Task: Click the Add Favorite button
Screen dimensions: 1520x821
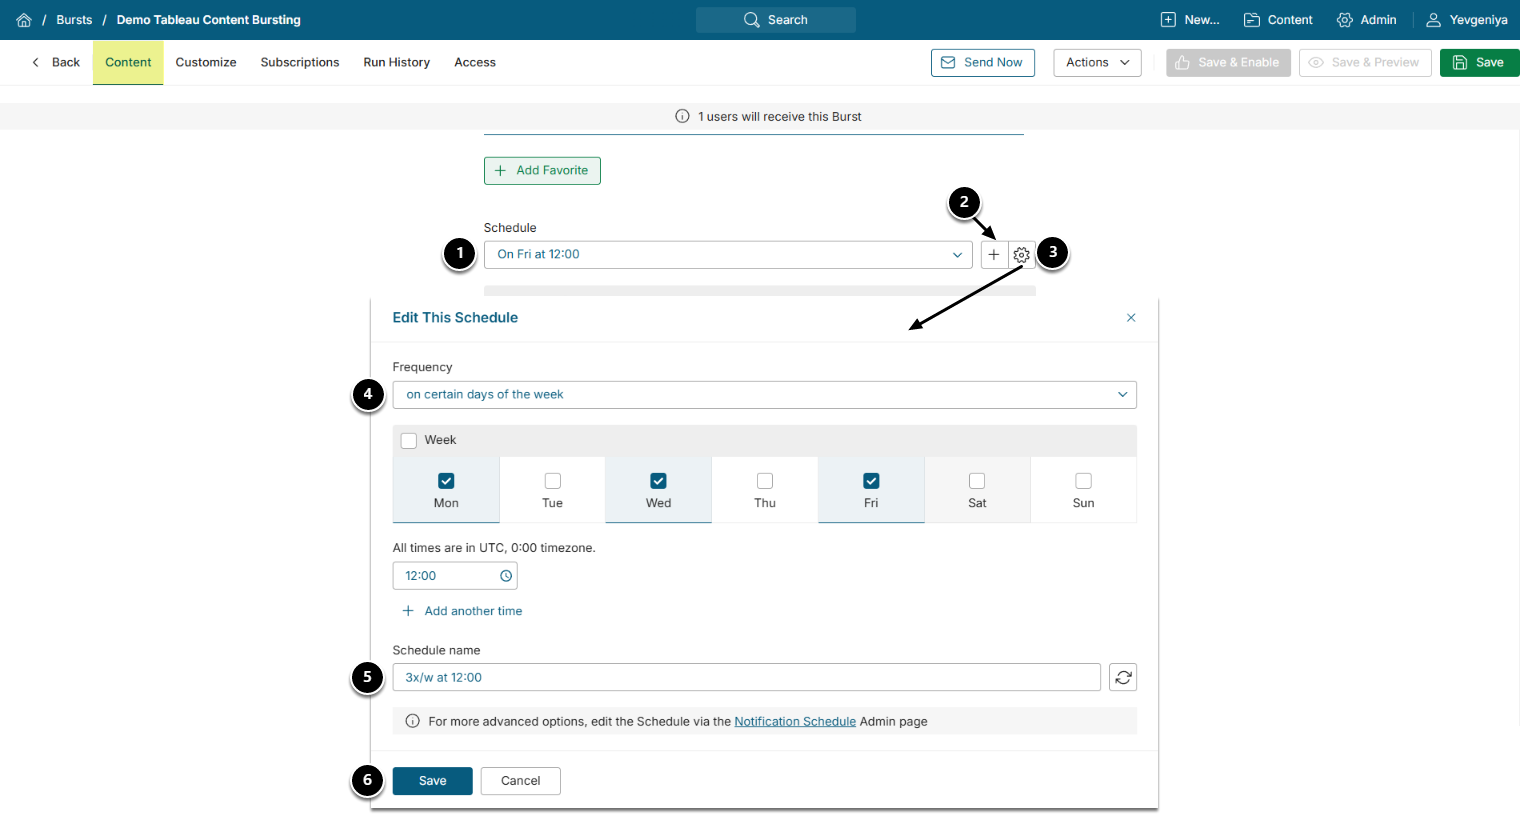Action: point(542,171)
